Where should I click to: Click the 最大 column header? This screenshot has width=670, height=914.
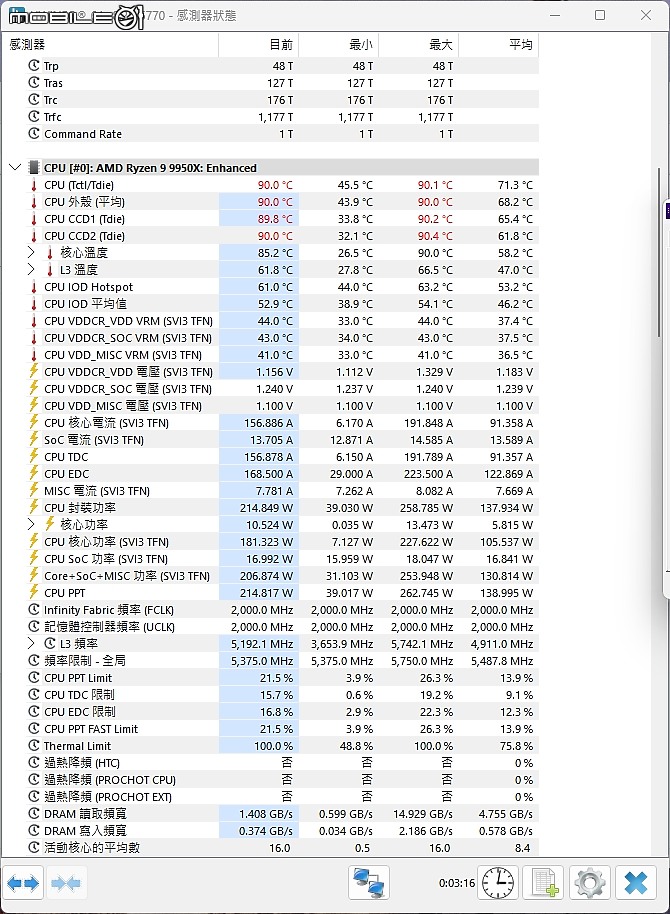pyautogui.click(x=418, y=44)
